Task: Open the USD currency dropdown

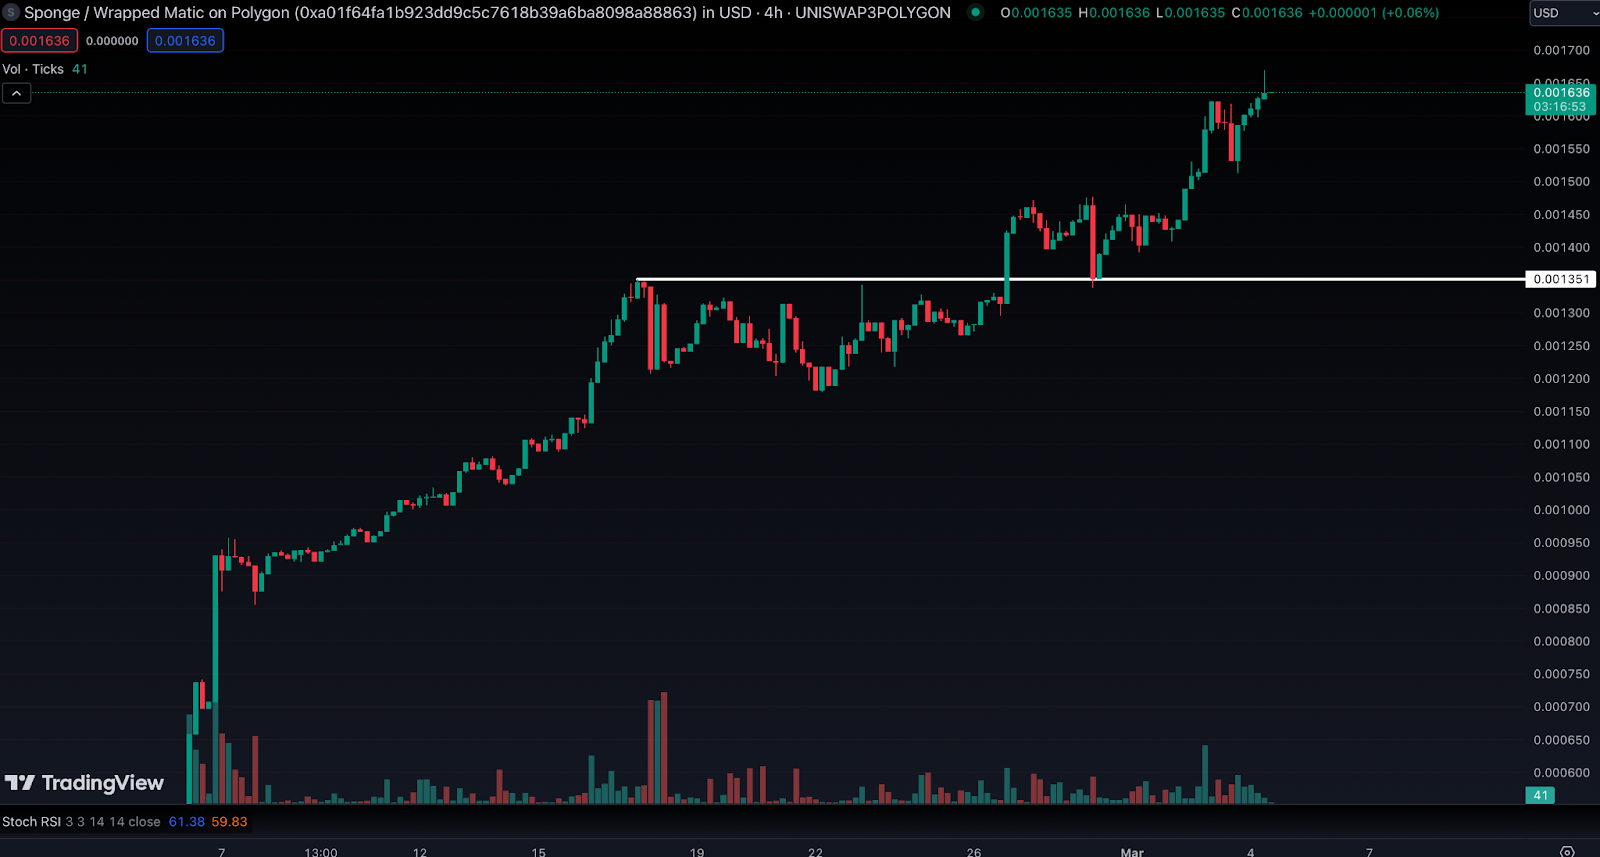Action: pyautogui.click(x=1564, y=13)
